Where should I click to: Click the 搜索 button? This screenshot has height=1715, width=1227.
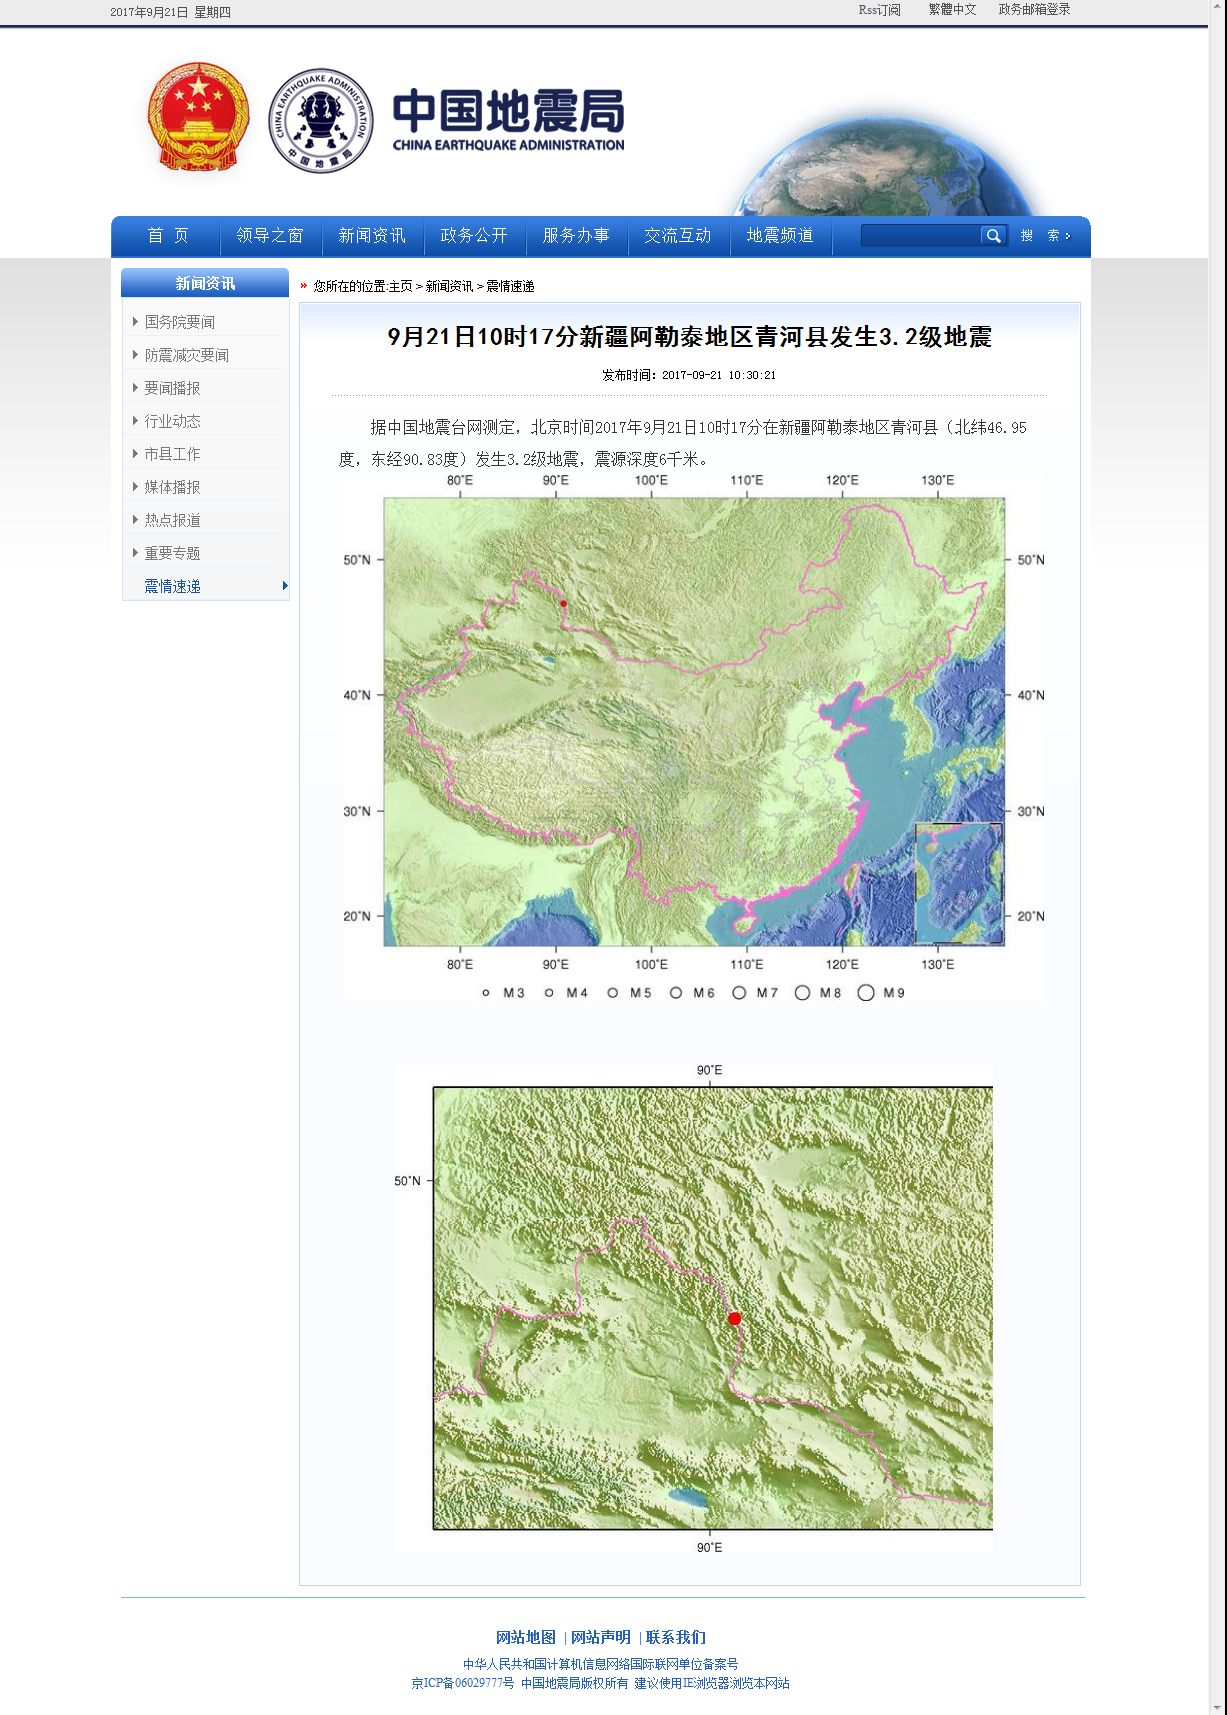(1045, 236)
